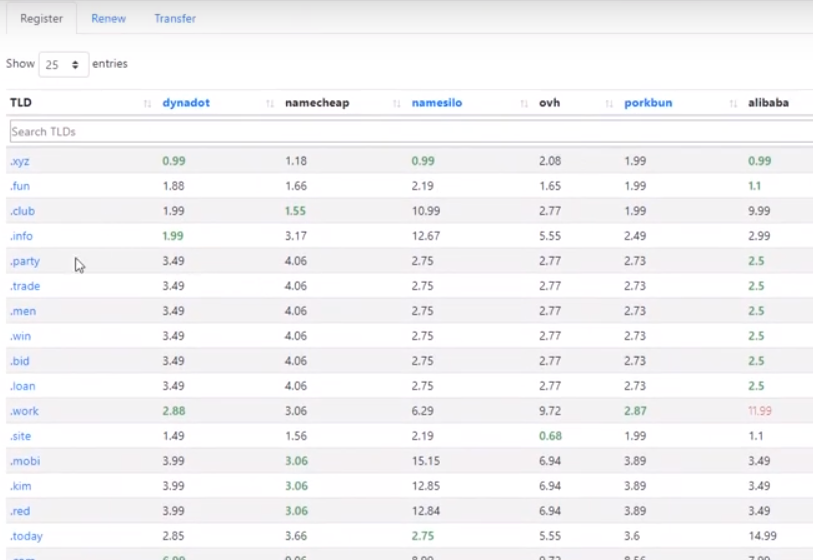
Task: Open the .info TLD link
Action: click(x=21, y=236)
